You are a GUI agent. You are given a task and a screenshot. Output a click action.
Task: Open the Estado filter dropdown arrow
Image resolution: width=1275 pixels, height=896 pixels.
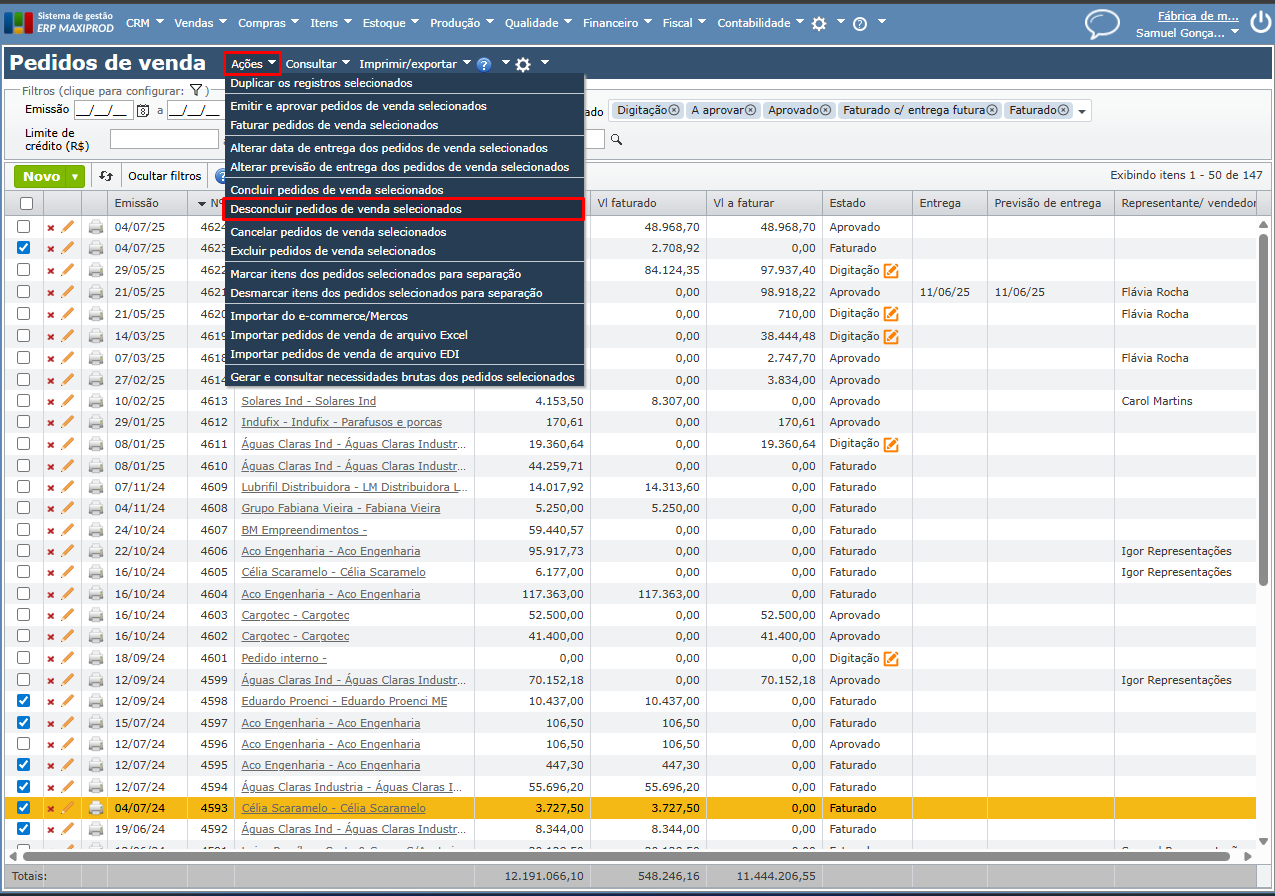(x=1081, y=111)
